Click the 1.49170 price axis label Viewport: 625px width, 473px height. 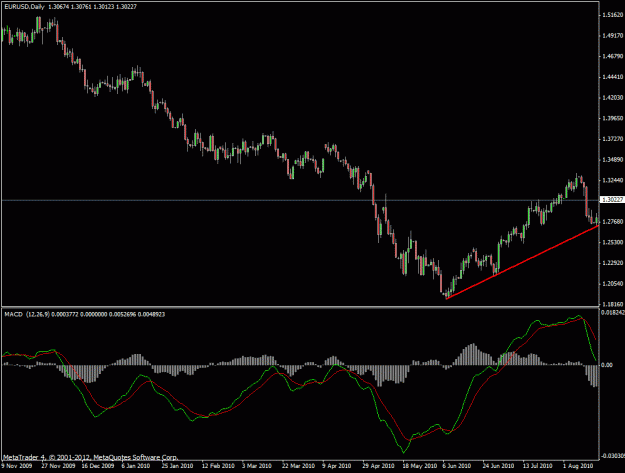tap(613, 36)
